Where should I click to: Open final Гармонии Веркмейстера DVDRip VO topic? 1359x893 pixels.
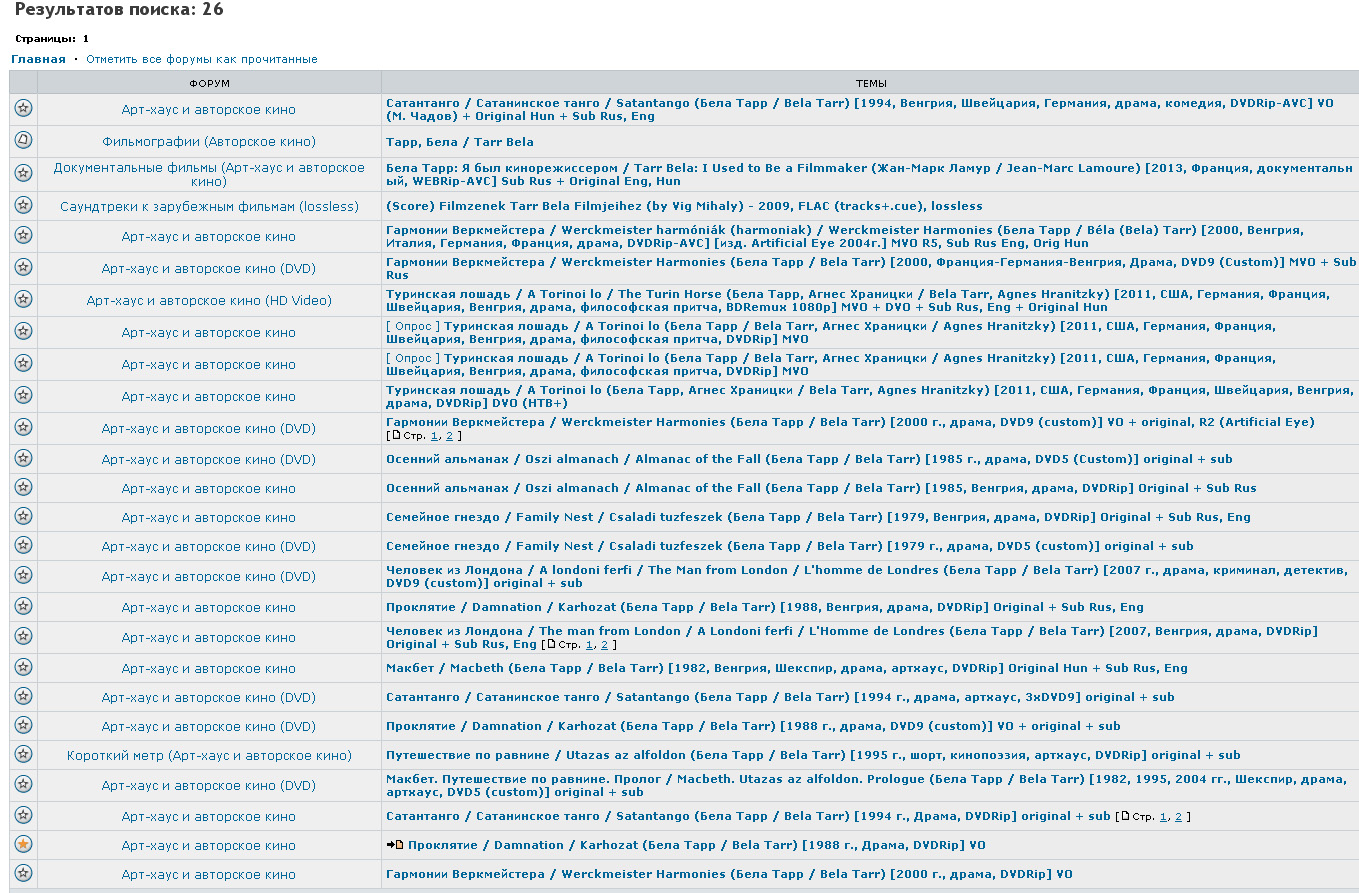[729, 874]
